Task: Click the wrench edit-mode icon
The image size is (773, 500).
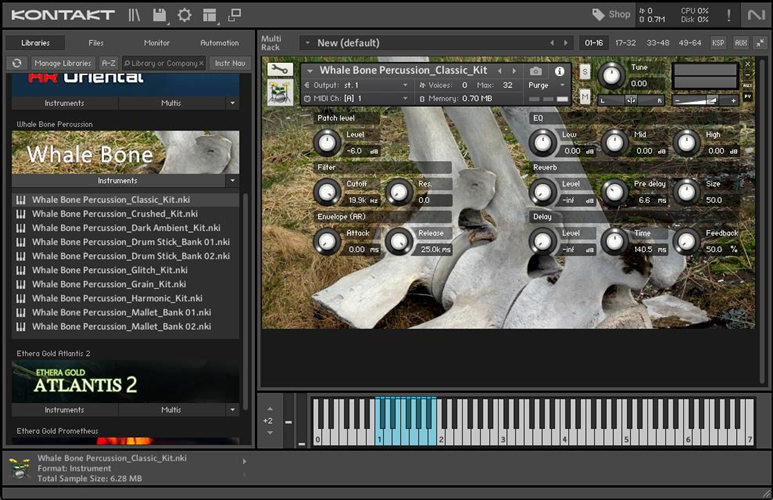Action: coord(280,70)
